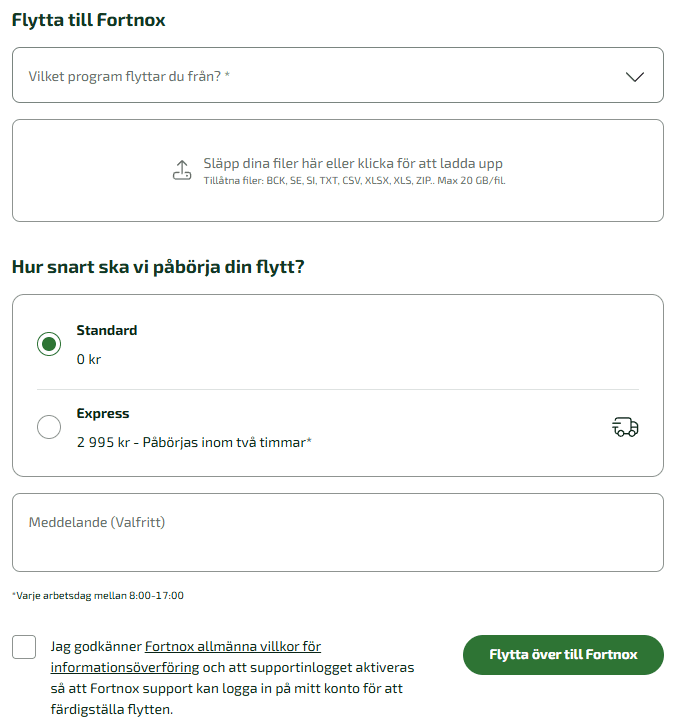Click the 'Flytta till Fortnox' heading
This screenshot has width=673, height=726.
pos(89,20)
